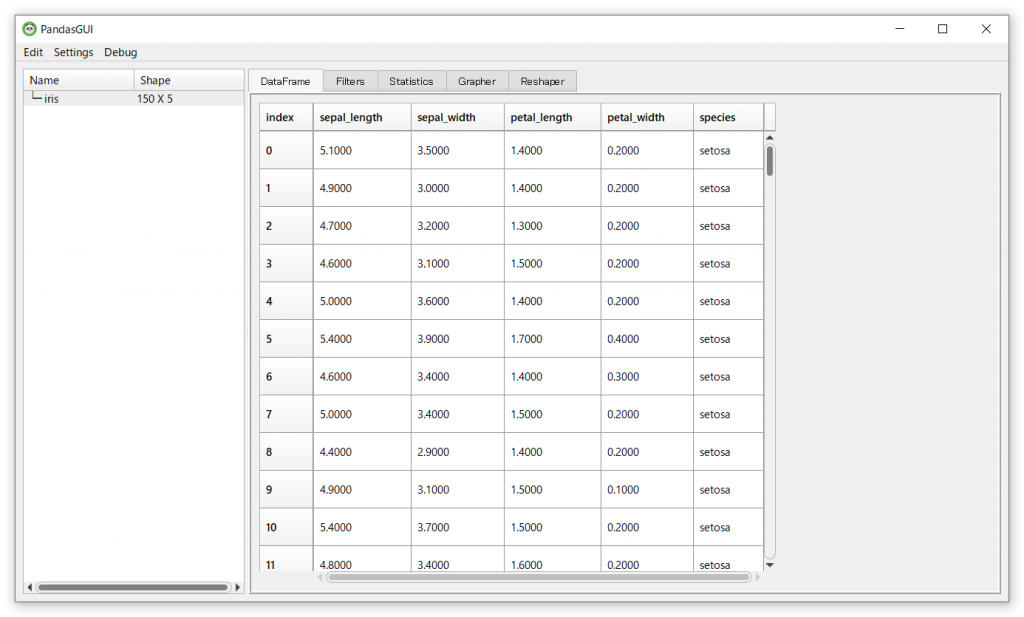1024x617 pixels.
Task: Open the Reshaper tab
Action: [542, 80]
